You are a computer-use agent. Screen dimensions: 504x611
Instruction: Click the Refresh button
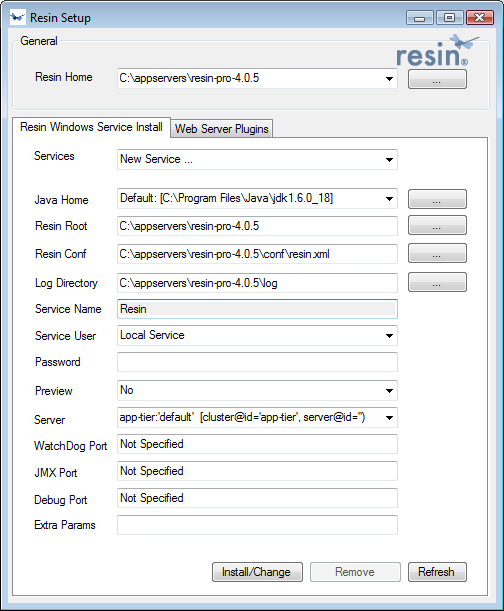[437, 572]
